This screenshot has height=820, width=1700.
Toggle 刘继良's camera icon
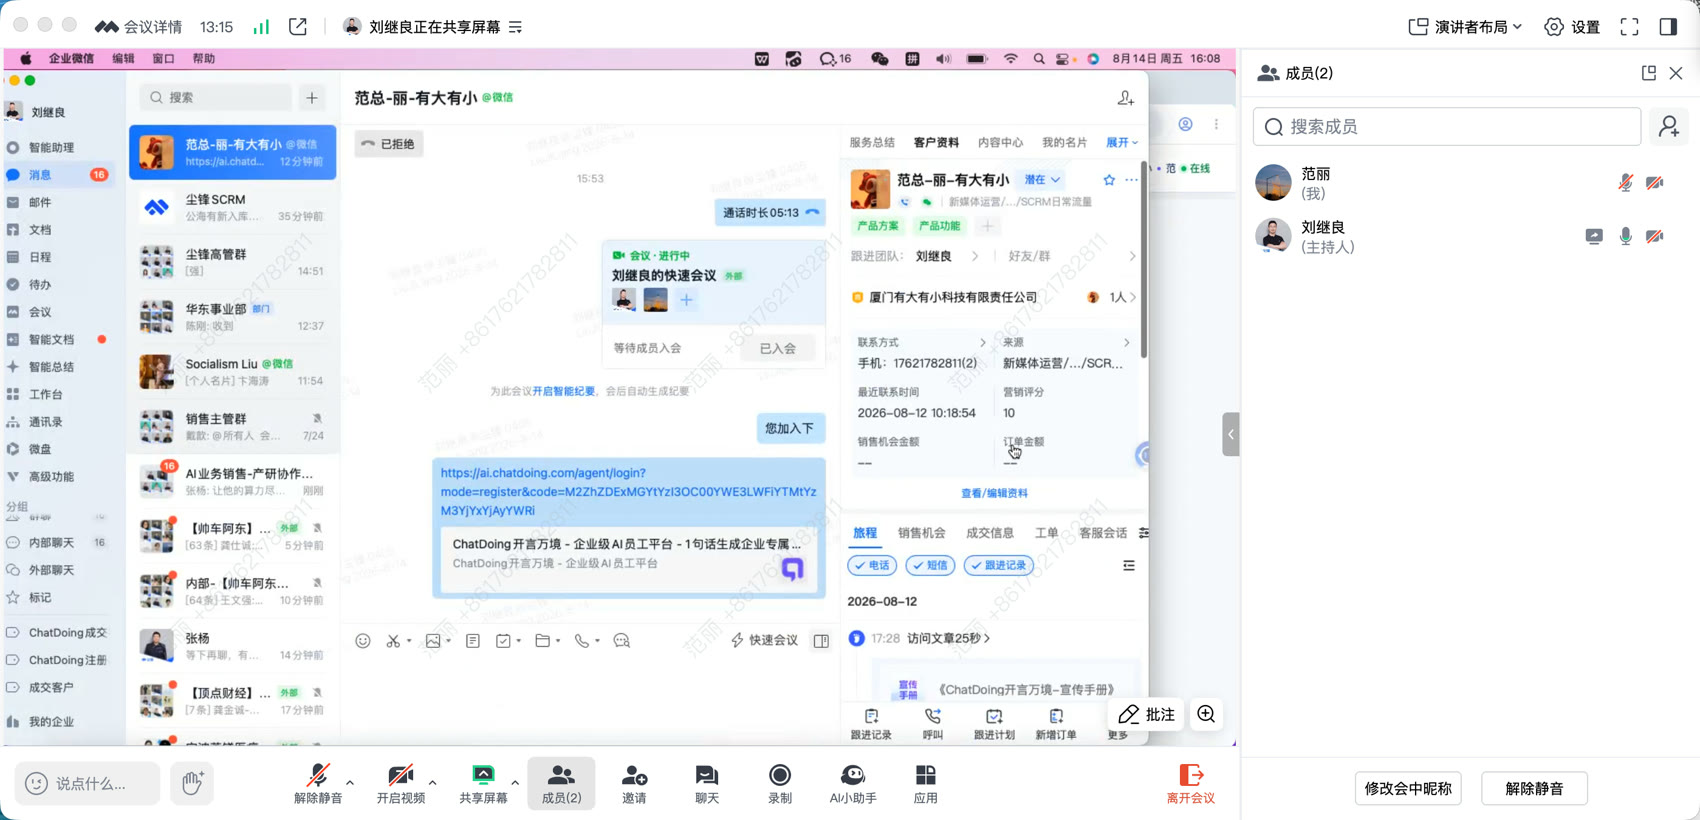click(x=1655, y=236)
